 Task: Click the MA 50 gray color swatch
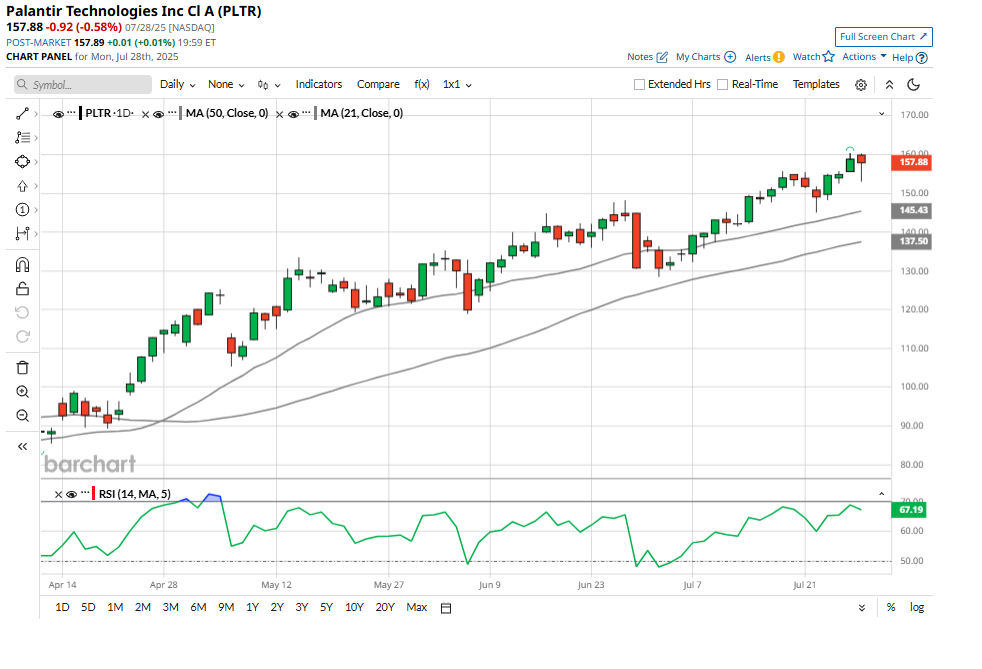pos(180,114)
